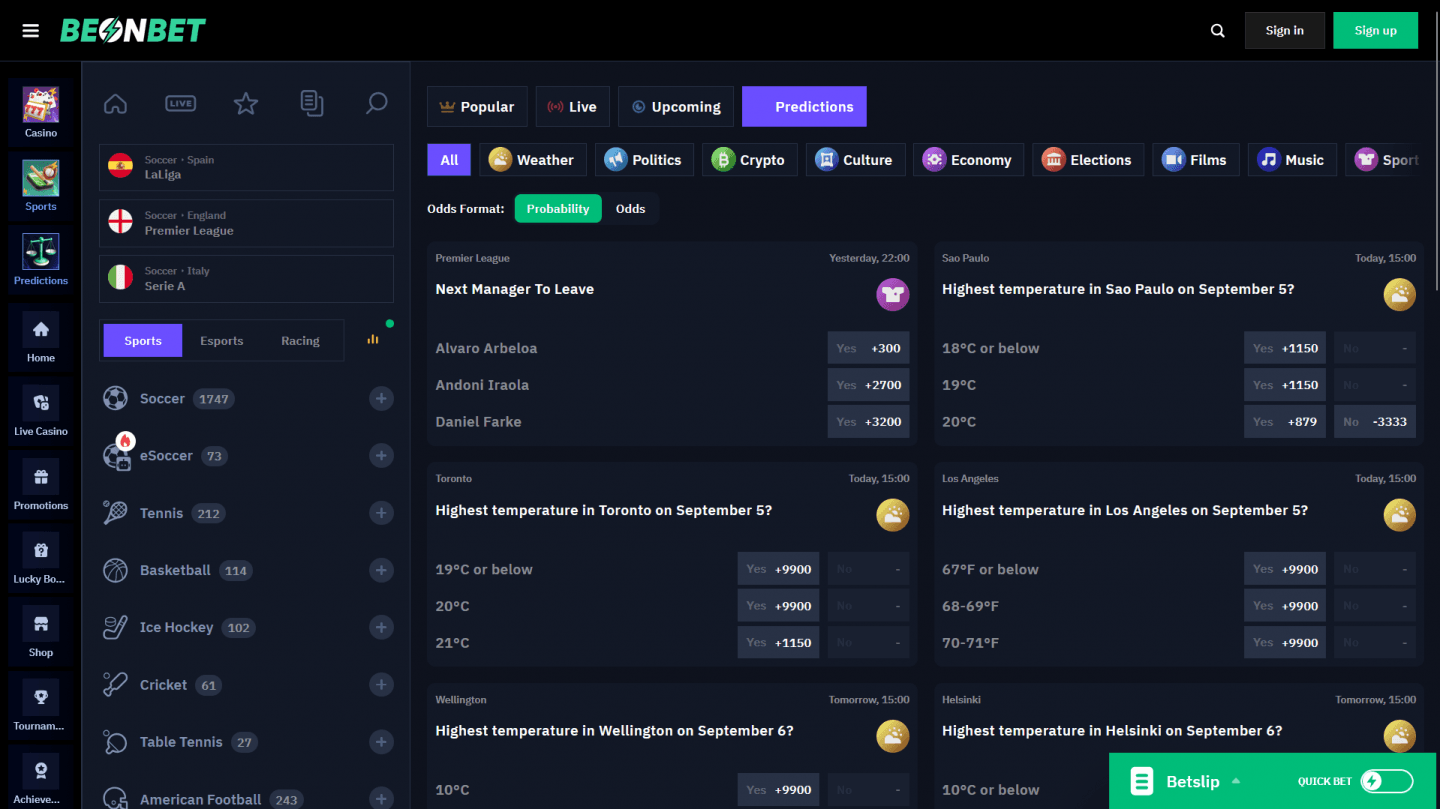Expand the Basketball sport list

(381, 570)
